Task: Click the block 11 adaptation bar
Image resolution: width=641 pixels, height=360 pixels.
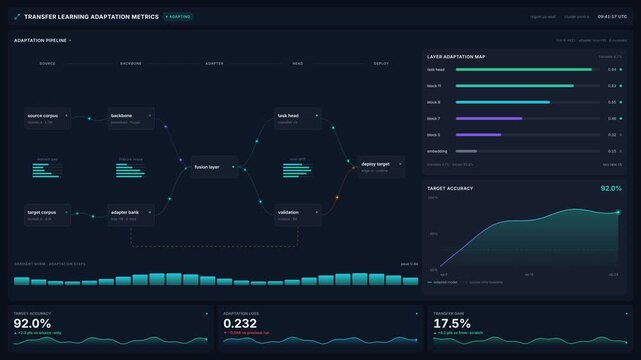Action: (515, 86)
